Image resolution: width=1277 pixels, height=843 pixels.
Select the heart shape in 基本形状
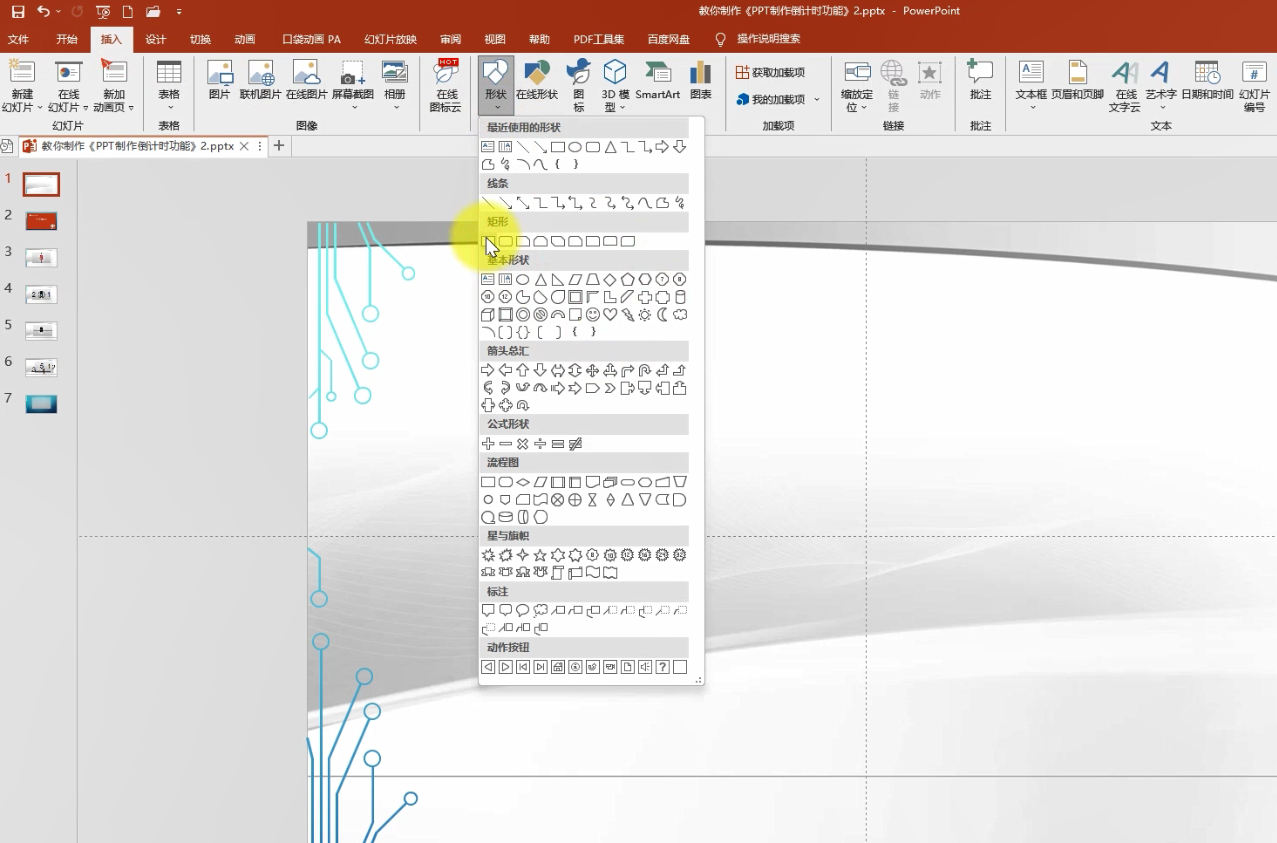610,315
